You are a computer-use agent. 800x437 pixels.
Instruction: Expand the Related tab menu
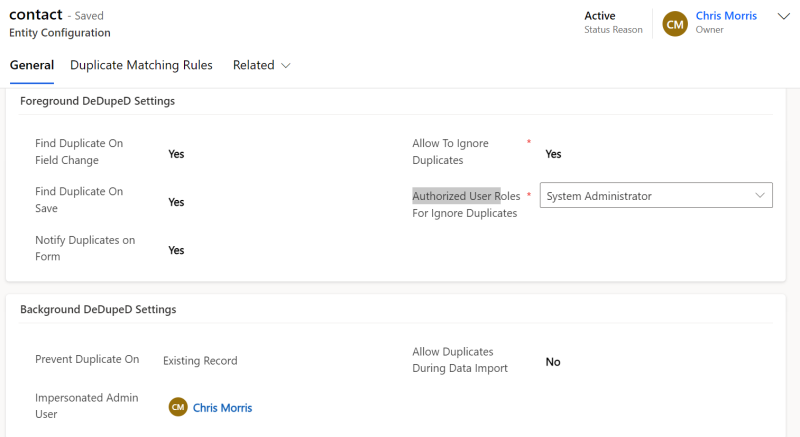(262, 65)
